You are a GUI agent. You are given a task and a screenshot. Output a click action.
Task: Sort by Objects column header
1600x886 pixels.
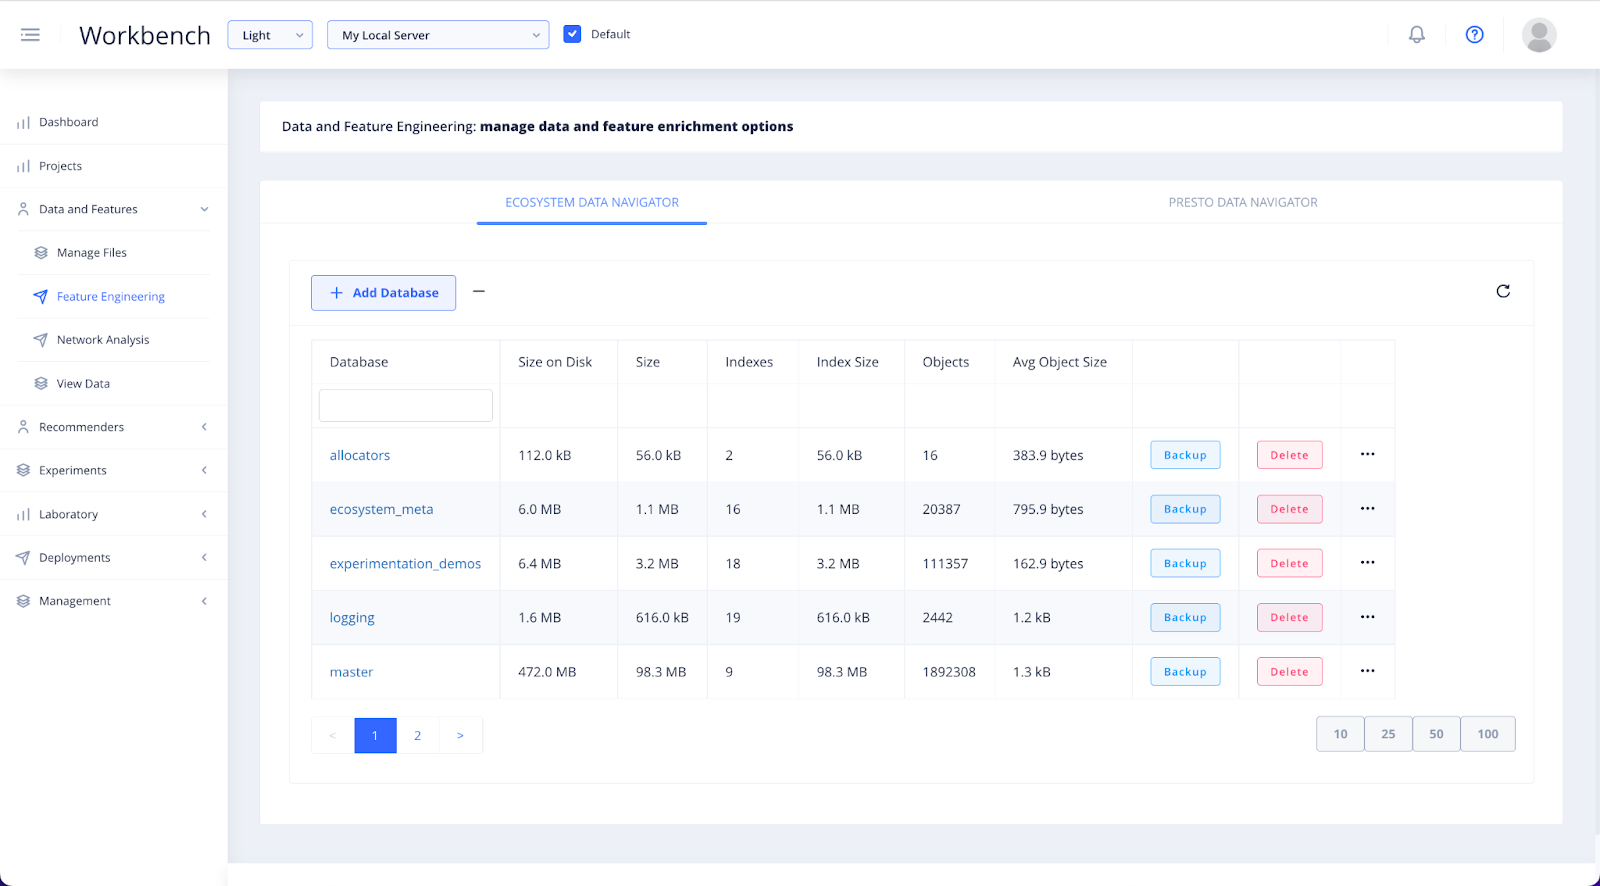tap(945, 362)
